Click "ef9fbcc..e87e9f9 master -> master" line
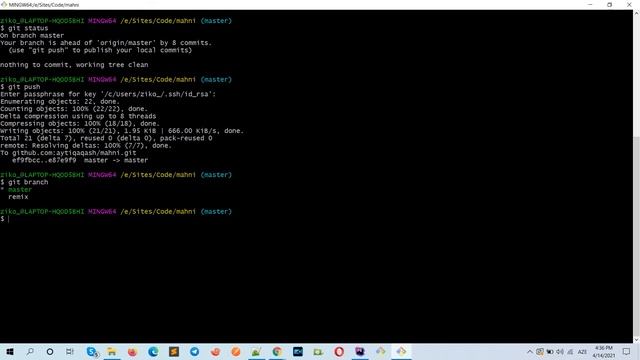The width and height of the screenshot is (640, 360). (80, 160)
